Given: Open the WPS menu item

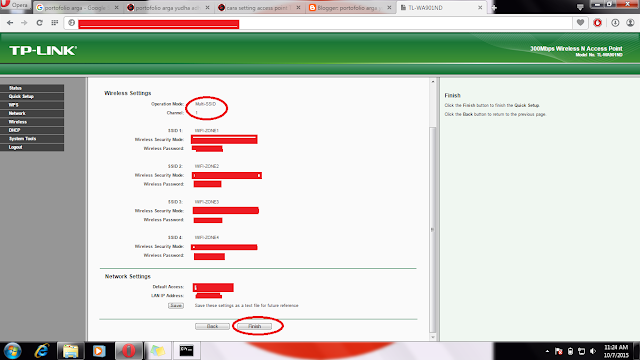Looking at the screenshot, I should 32,105.
